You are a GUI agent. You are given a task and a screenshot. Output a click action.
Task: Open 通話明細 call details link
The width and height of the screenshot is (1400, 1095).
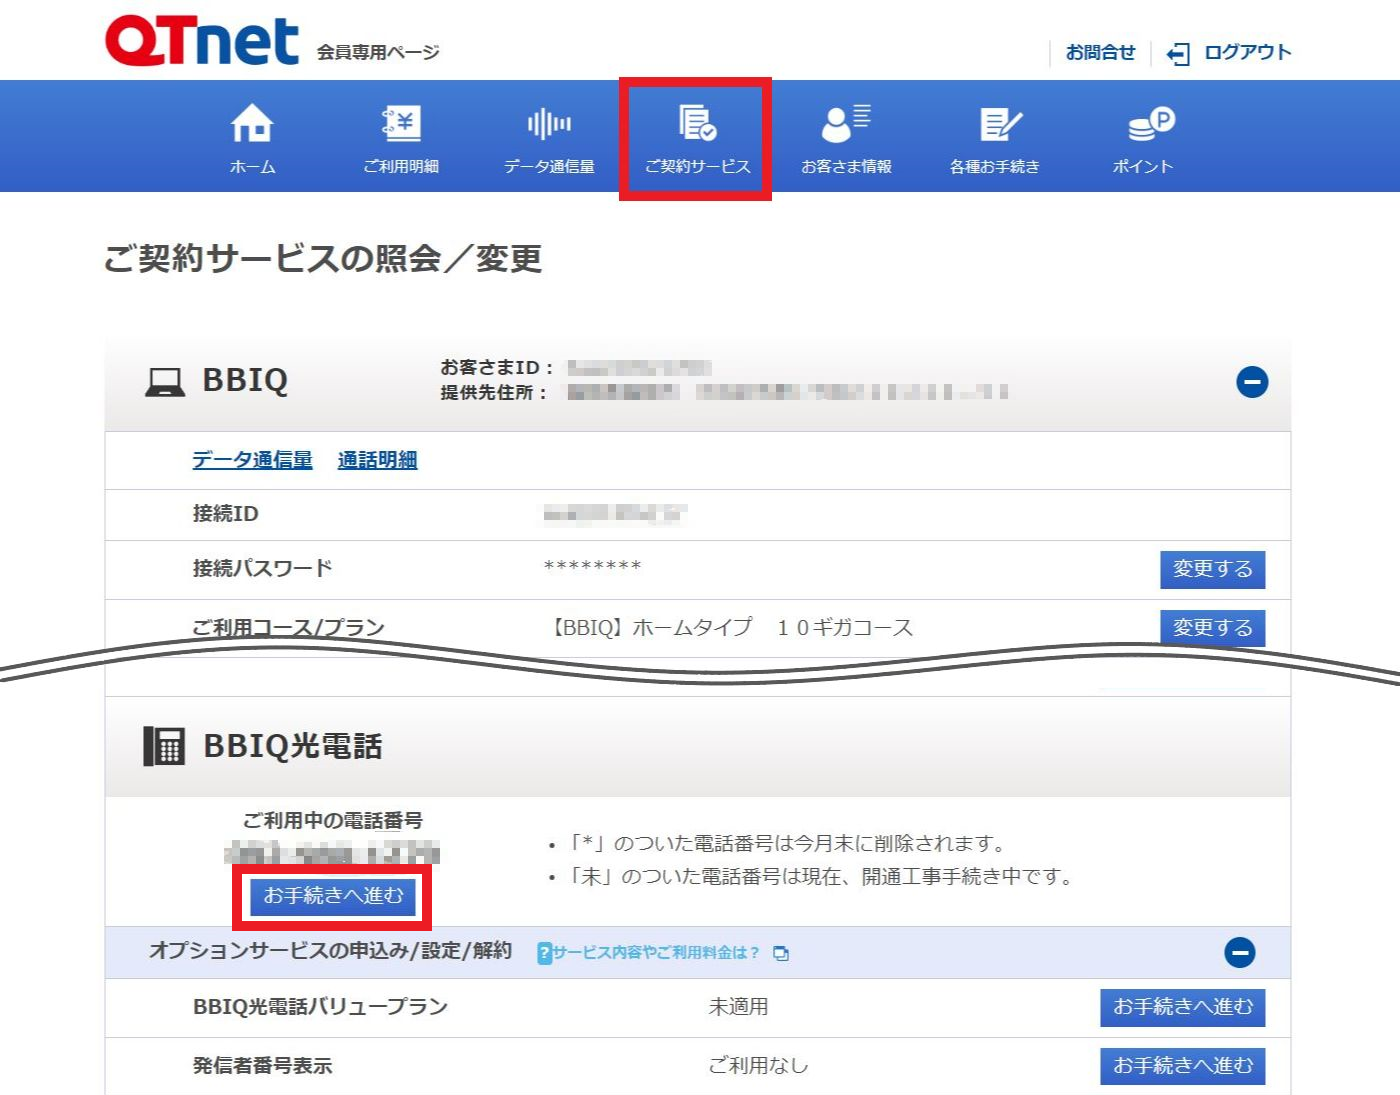[377, 460]
